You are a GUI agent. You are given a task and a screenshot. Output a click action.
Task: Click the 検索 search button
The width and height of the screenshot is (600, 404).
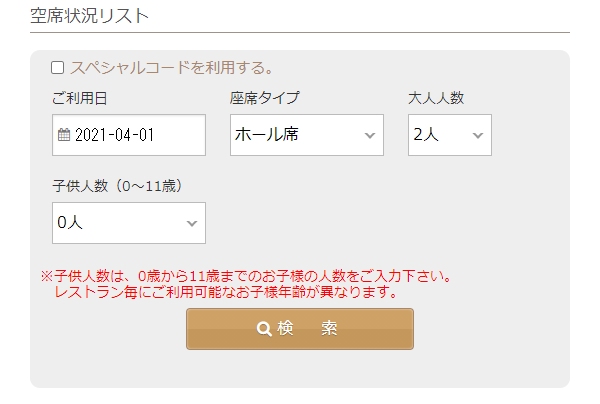coord(300,329)
